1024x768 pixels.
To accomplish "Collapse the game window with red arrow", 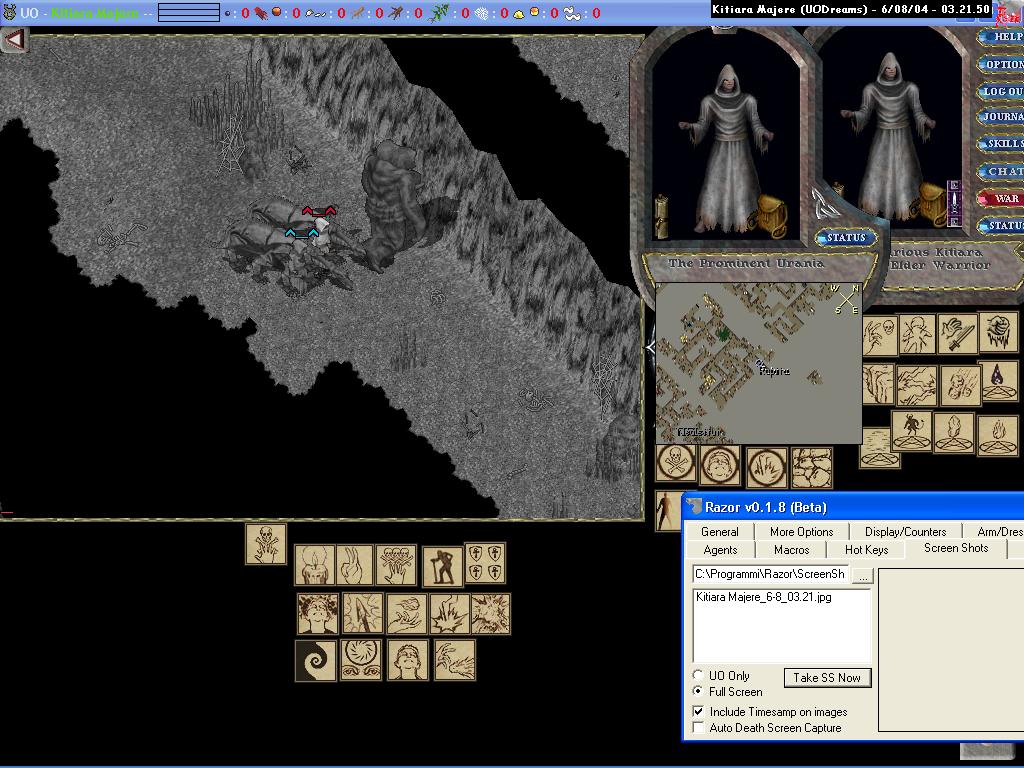I will (x=14, y=40).
